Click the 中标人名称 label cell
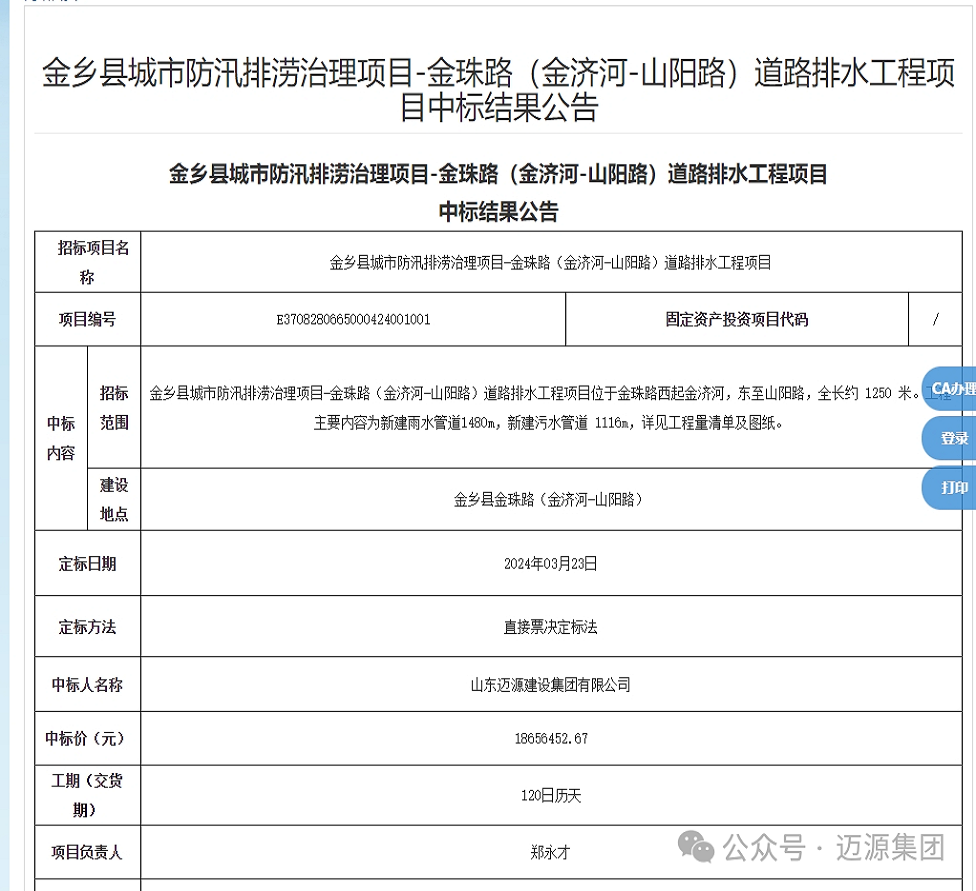The image size is (976, 891). (x=88, y=685)
